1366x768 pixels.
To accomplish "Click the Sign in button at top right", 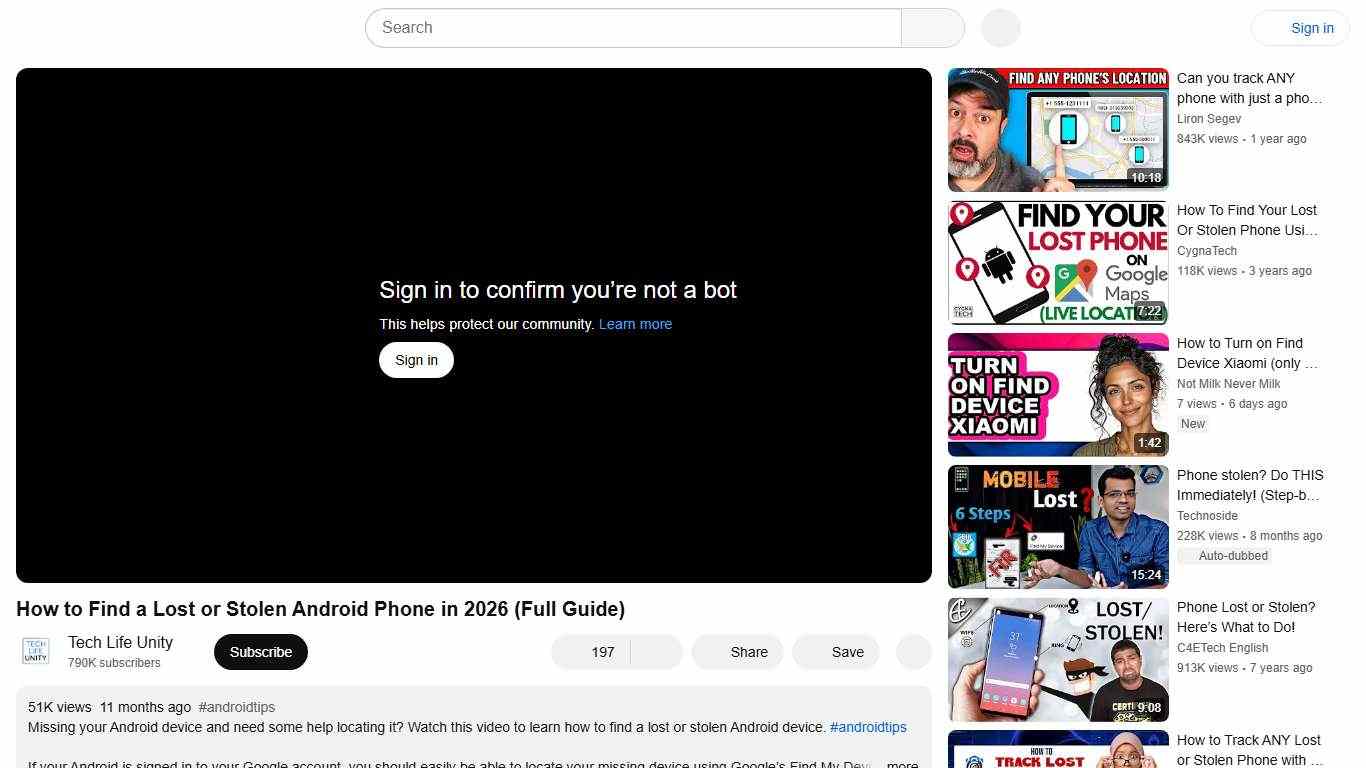I will pos(1311,27).
